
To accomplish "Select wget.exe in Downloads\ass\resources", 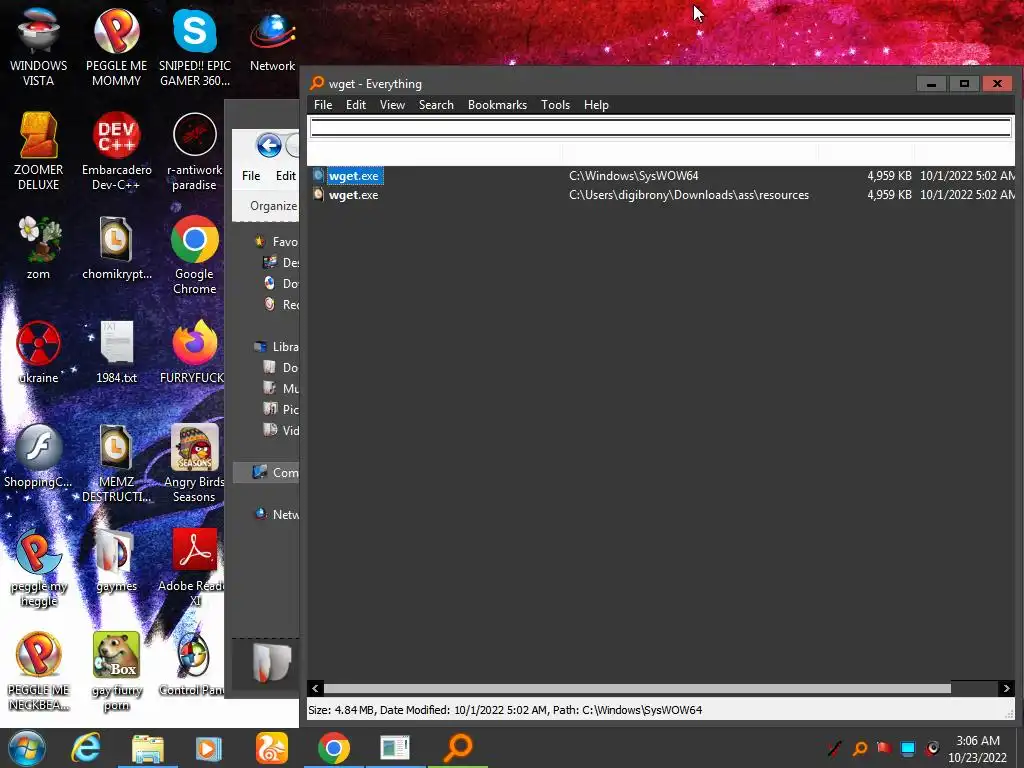I will [353, 195].
